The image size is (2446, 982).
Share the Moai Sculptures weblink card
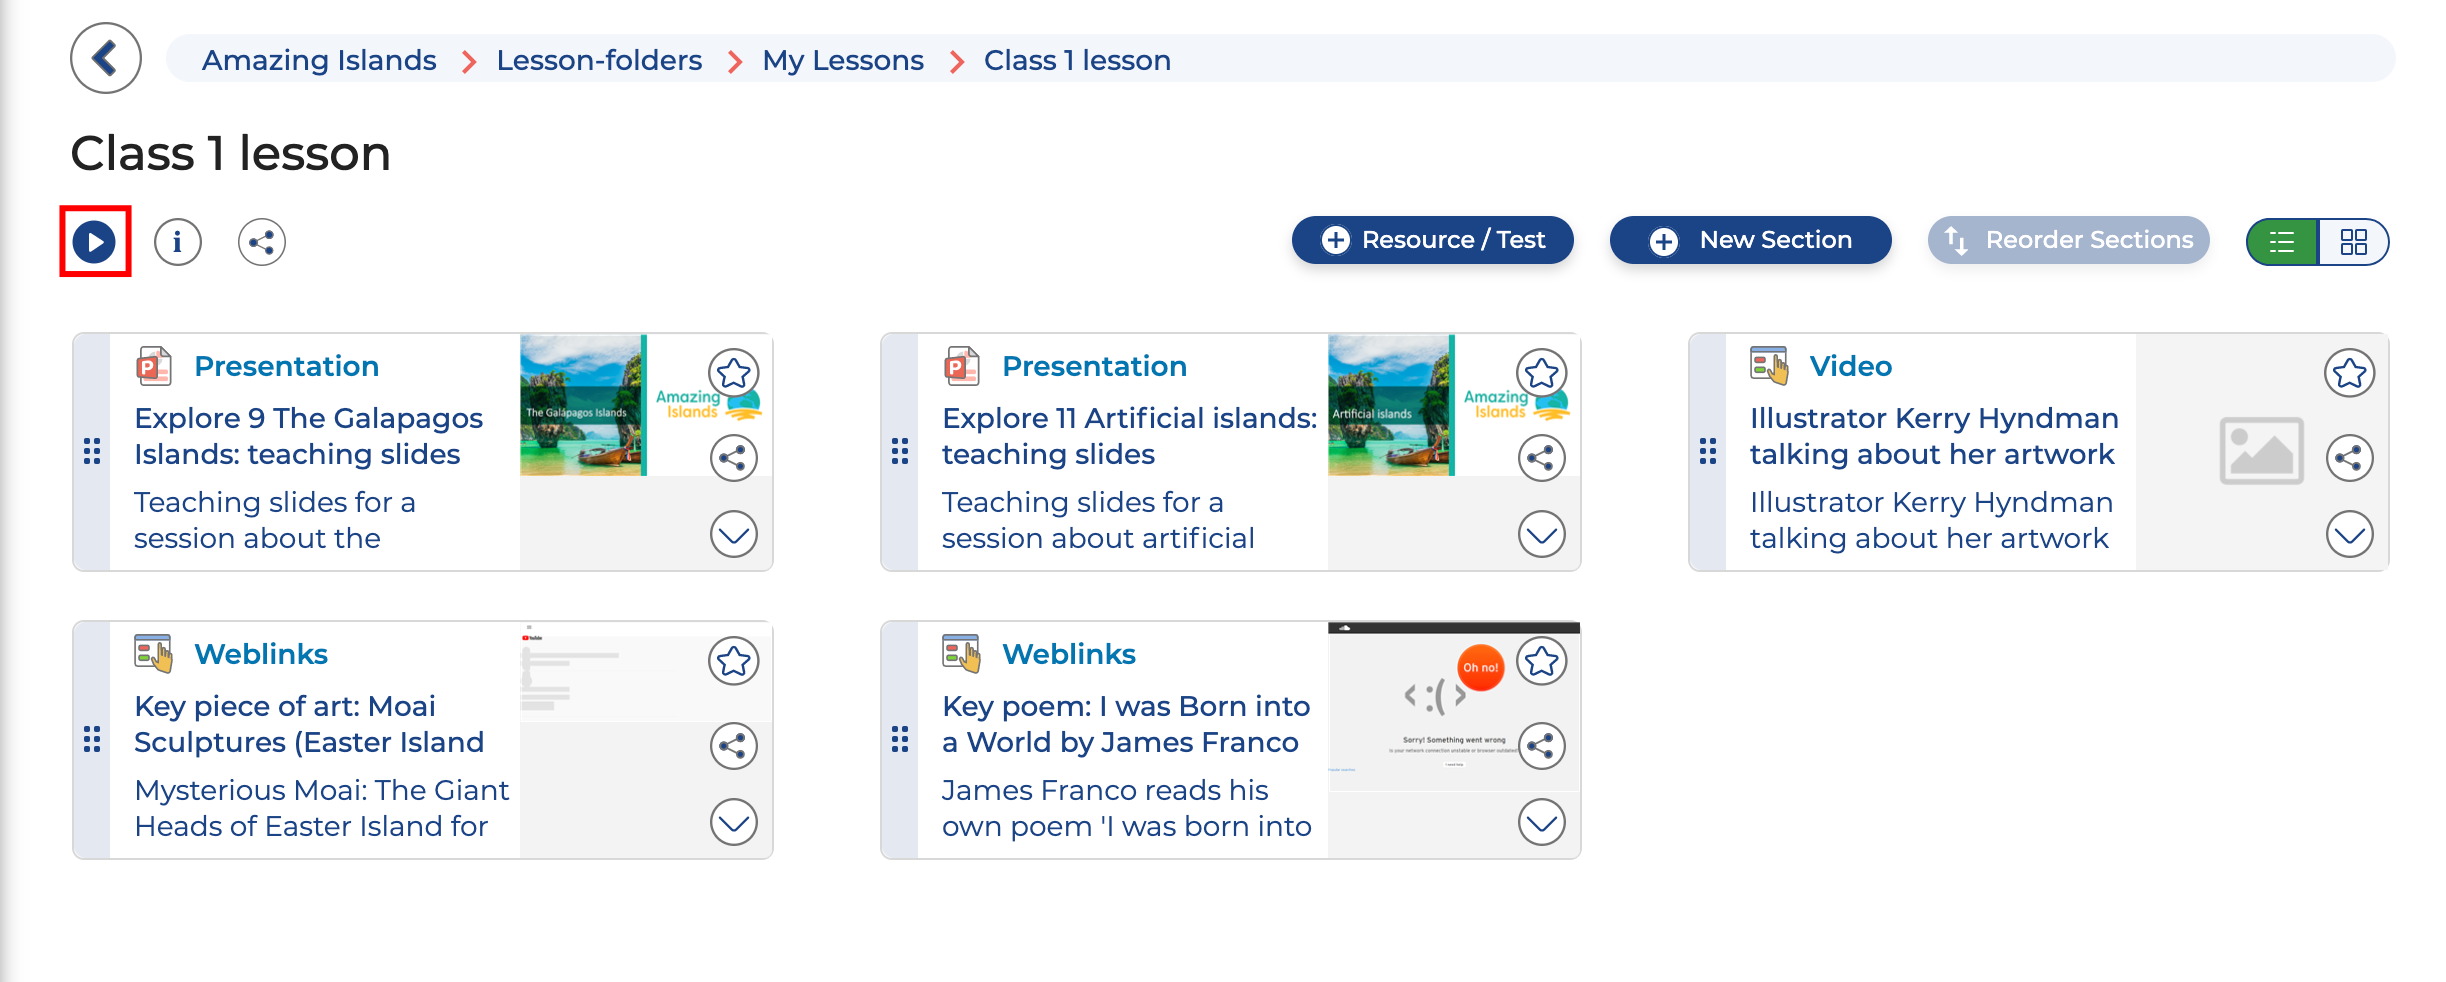(733, 746)
